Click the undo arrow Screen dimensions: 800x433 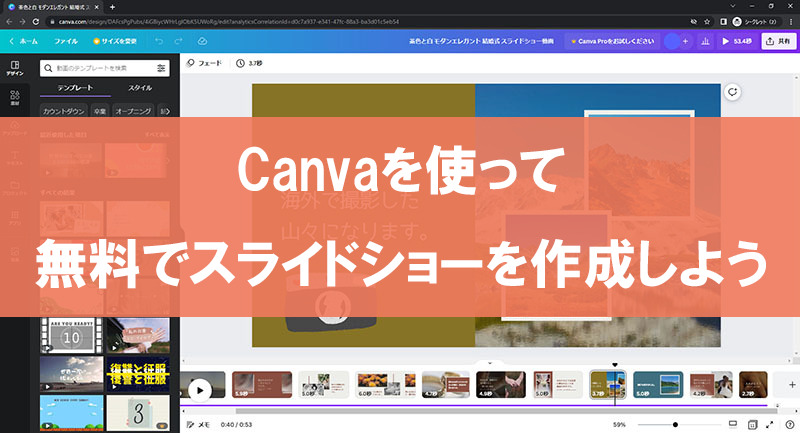point(159,41)
